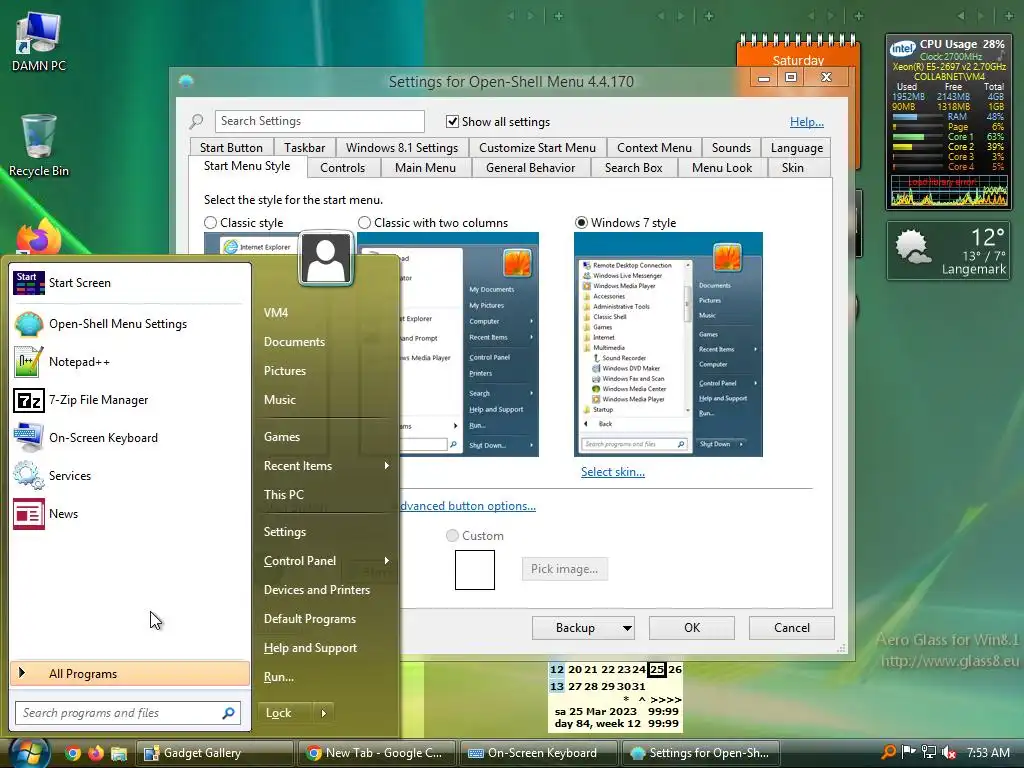
Task: Click the search magnifier in start menu
Action: [228, 713]
